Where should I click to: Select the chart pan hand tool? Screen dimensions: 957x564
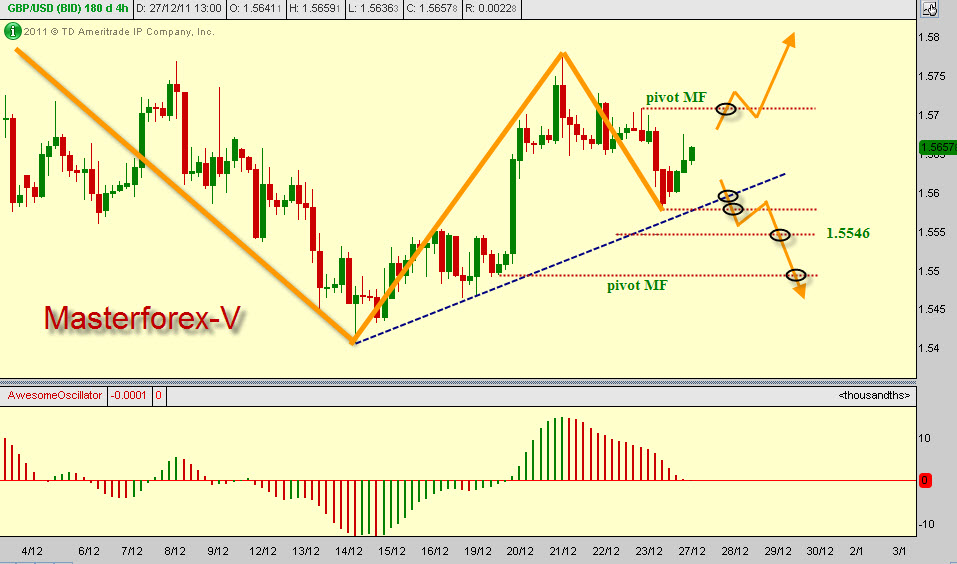930,9
